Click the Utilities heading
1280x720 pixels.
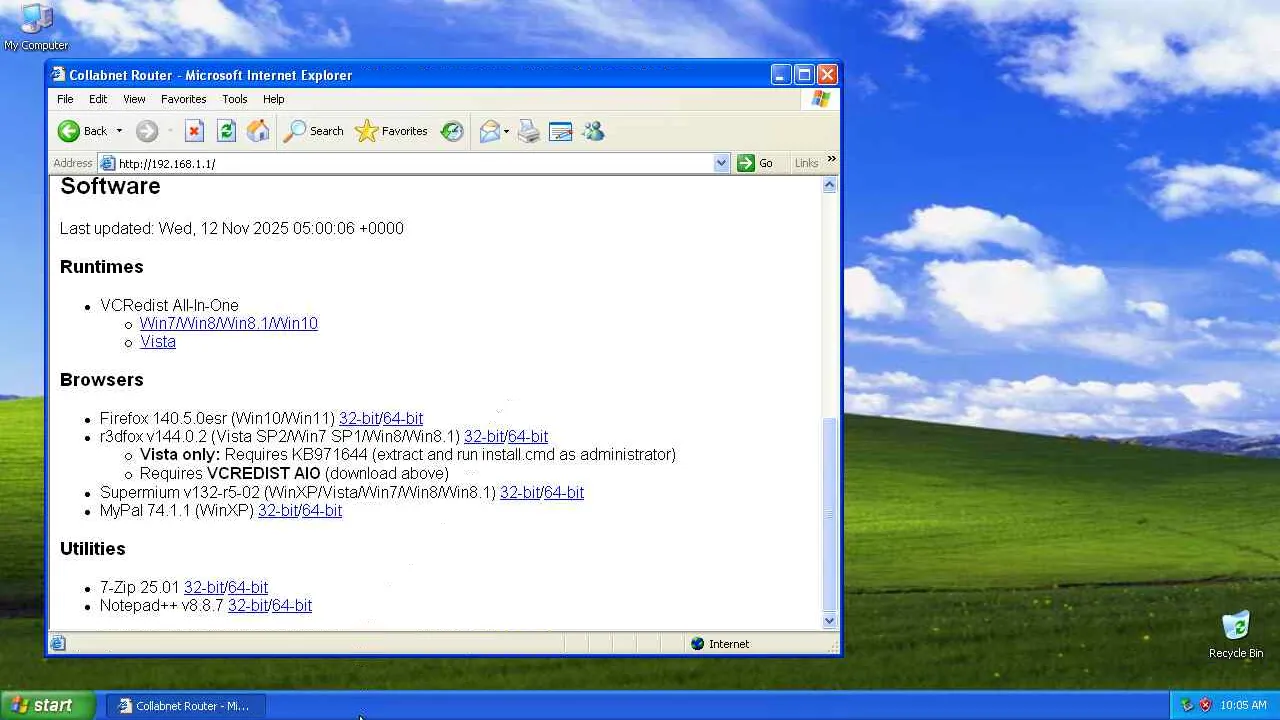click(93, 549)
